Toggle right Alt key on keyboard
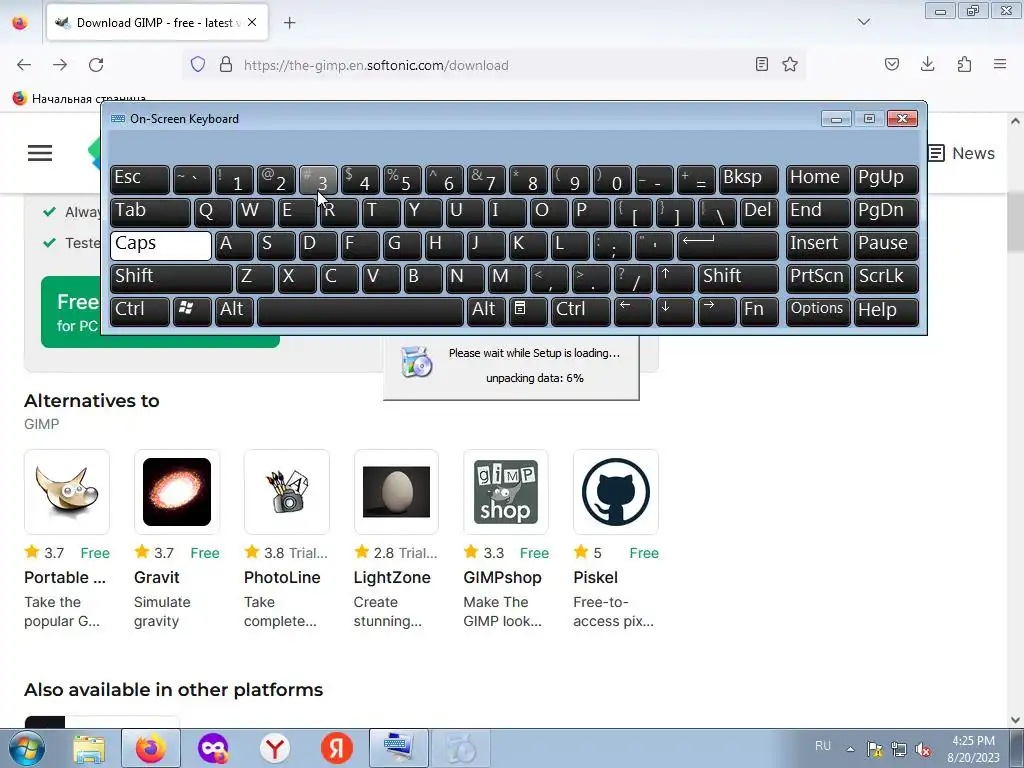The height and width of the screenshot is (768, 1024). (x=486, y=311)
